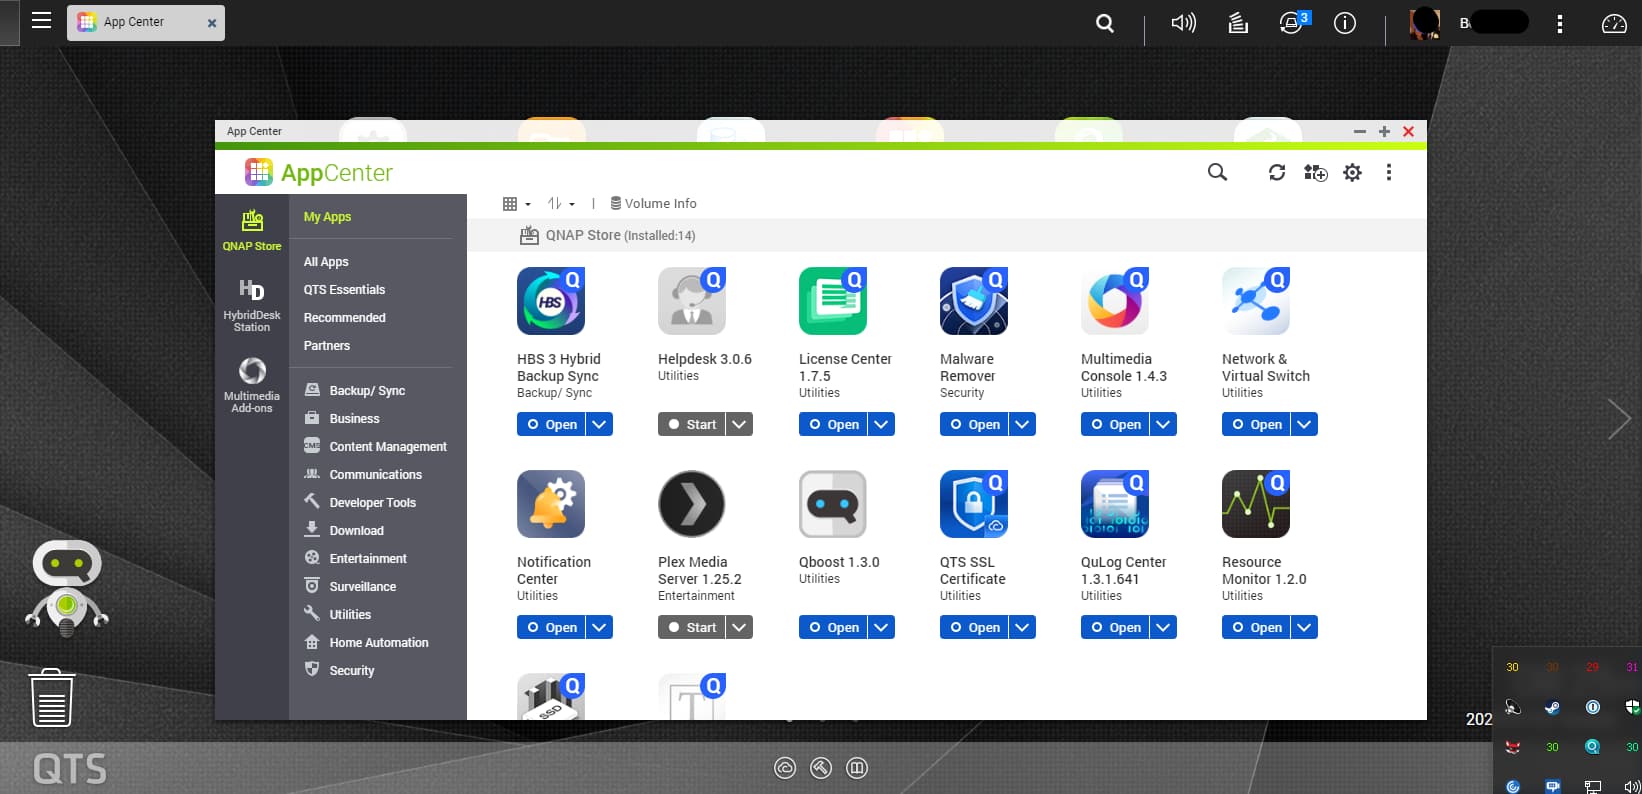Open the display mode dropdown
This screenshot has width=1642, height=794.
coord(516,204)
